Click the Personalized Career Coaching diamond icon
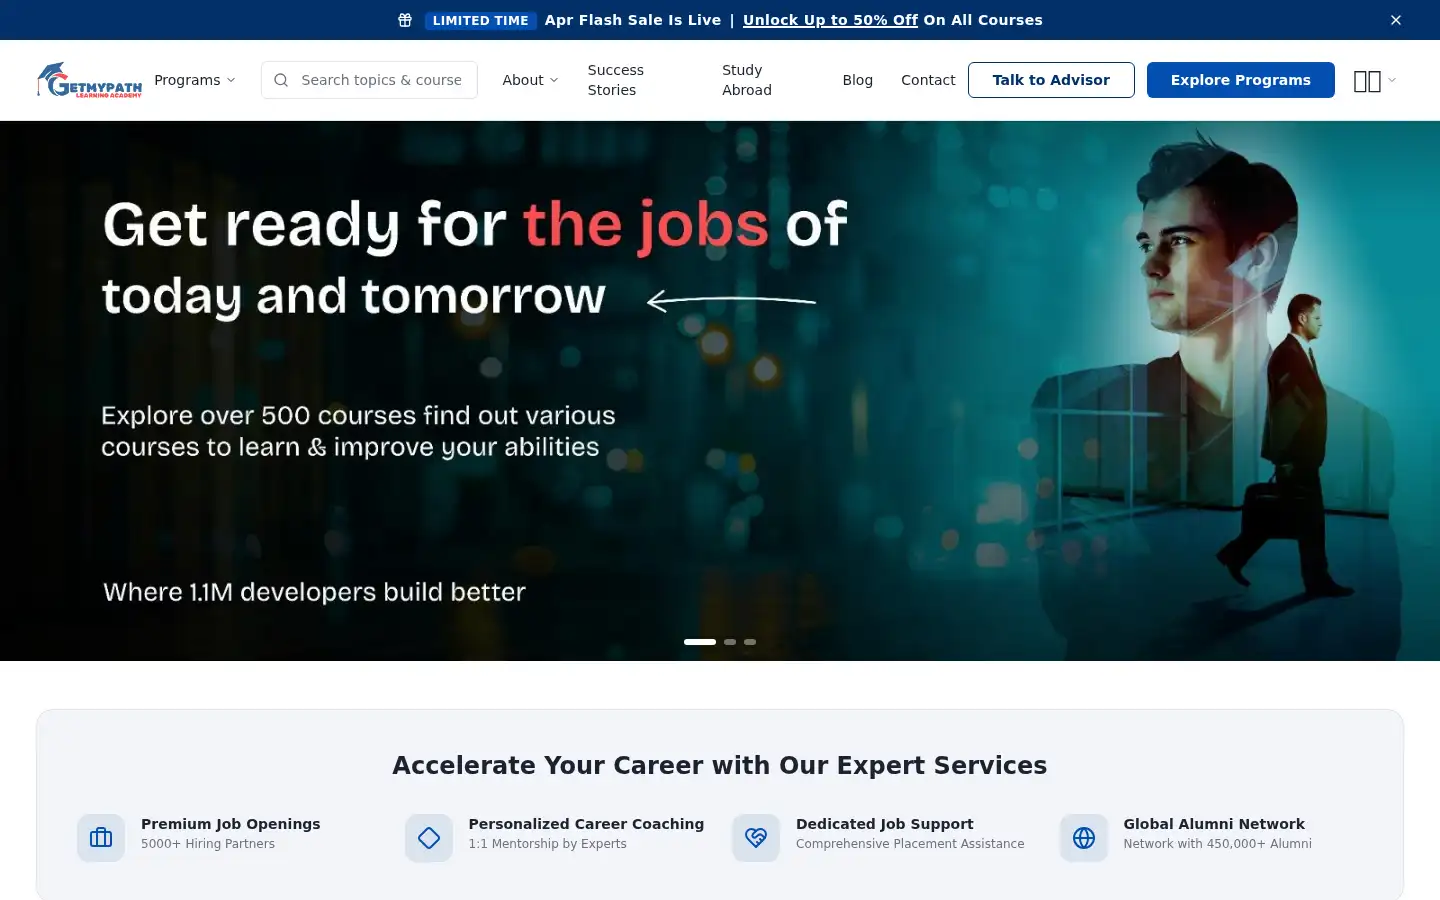The width and height of the screenshot is (1440, 900). (429, 838)
